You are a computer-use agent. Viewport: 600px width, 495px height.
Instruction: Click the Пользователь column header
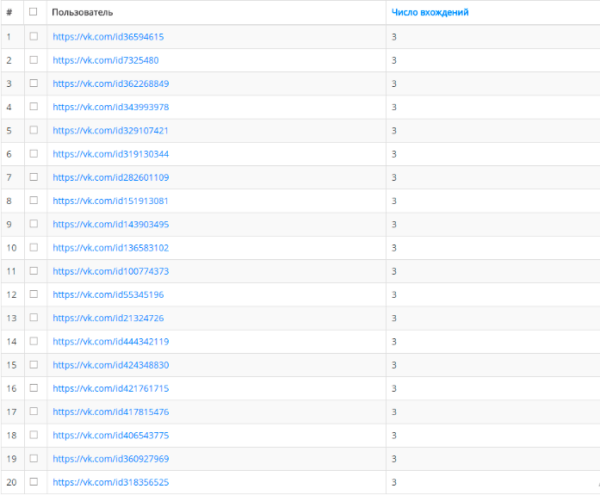(x=82, y=12)
